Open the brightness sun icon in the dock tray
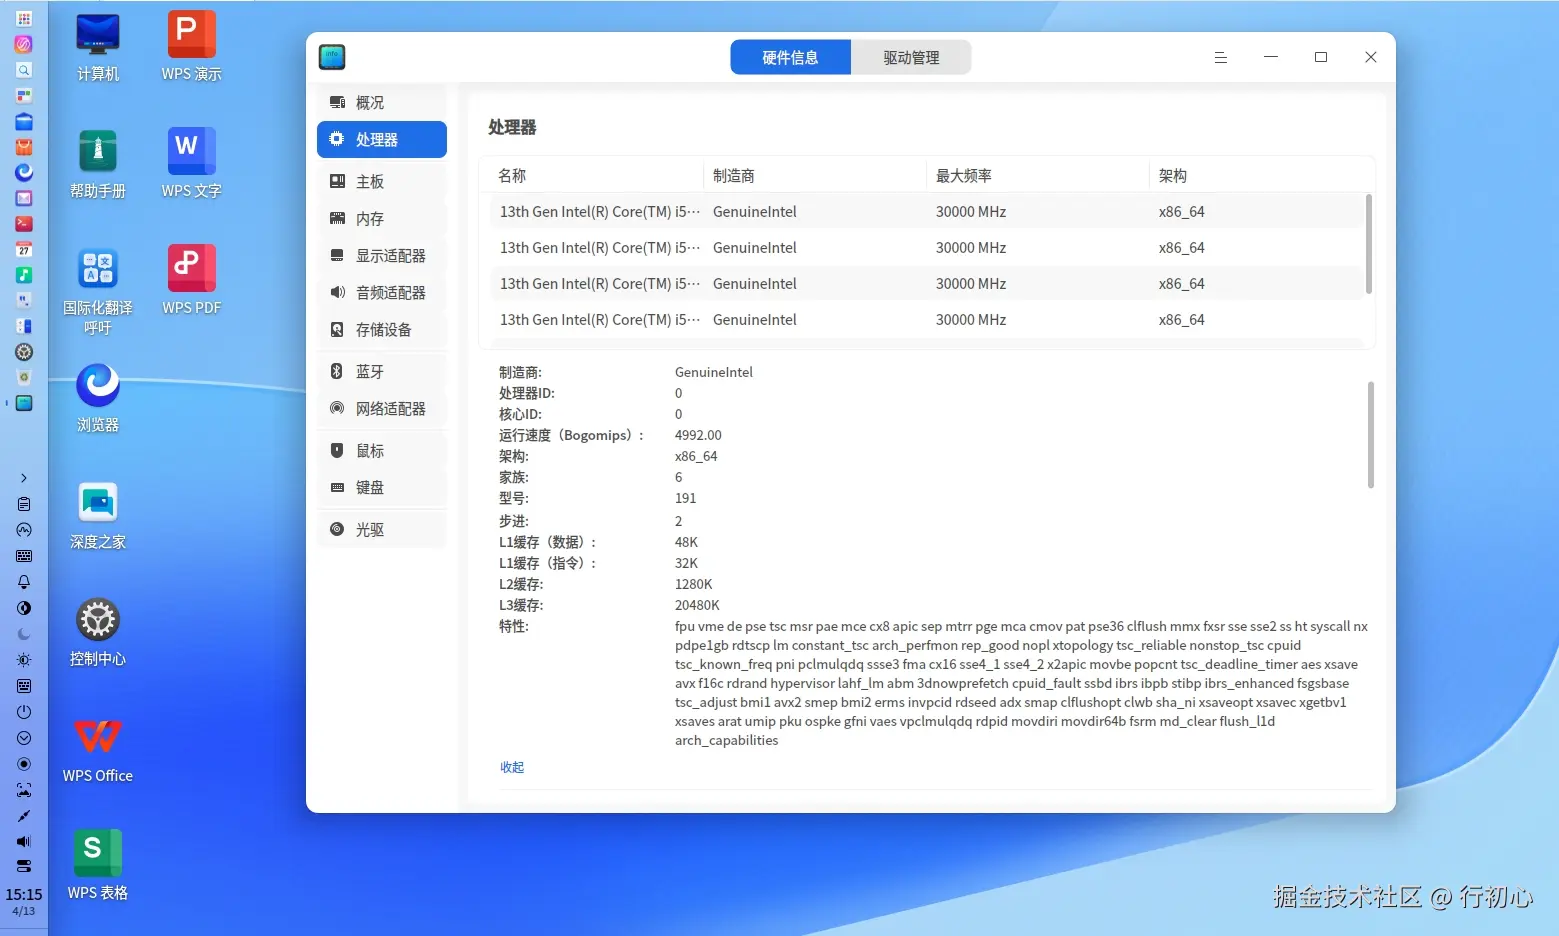The height and width of the screenshot is (936, 1559). coord(24,660)
